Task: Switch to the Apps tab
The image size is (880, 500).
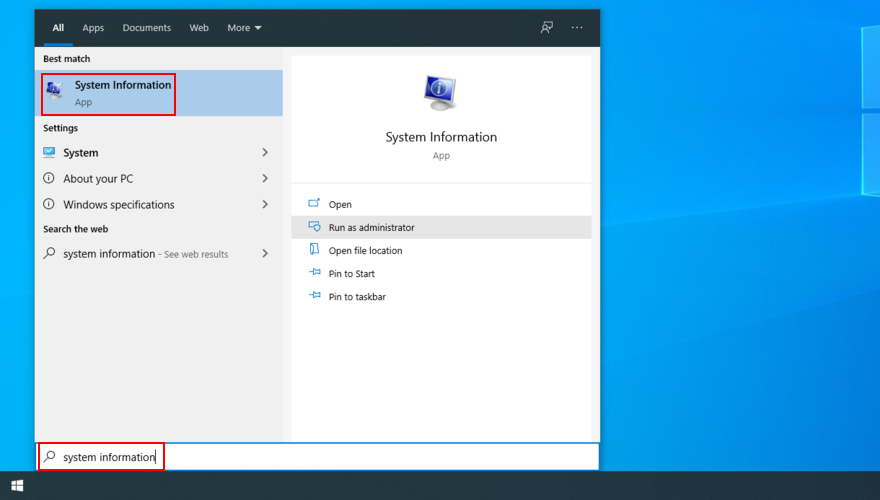Action: click(x=93, y=28)
